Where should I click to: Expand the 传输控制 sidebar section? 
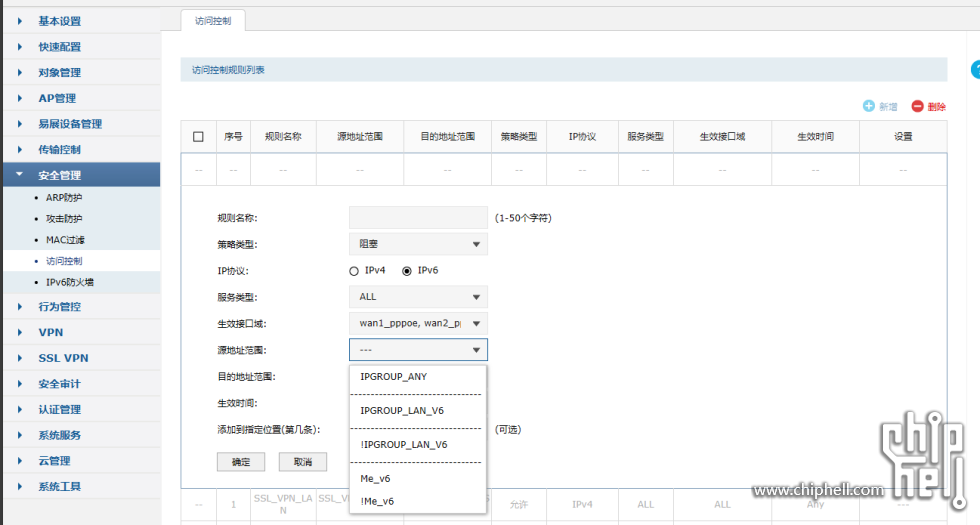click(x=81, y=149)
